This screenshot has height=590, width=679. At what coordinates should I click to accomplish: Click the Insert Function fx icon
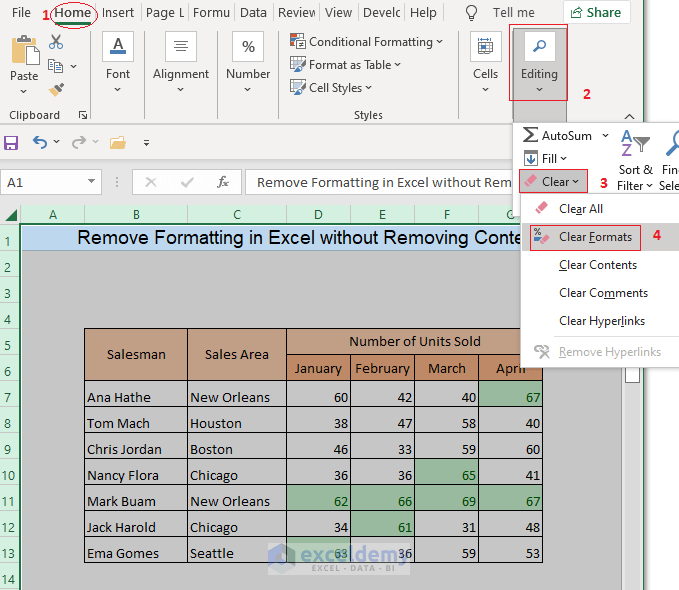pyautogui.click(x=223, y=182)
